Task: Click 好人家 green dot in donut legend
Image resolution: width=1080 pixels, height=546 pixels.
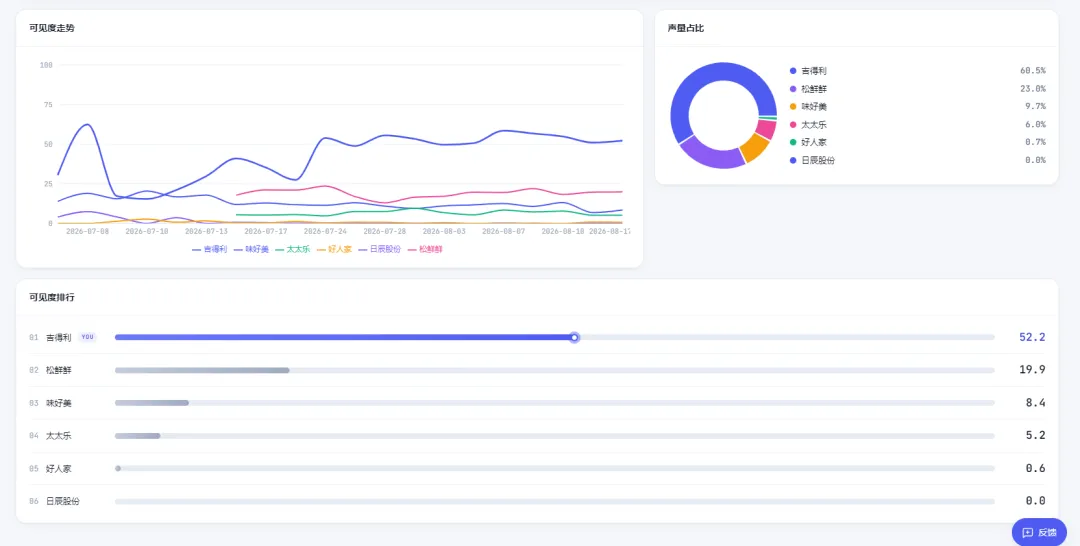Action: [793, 142]
